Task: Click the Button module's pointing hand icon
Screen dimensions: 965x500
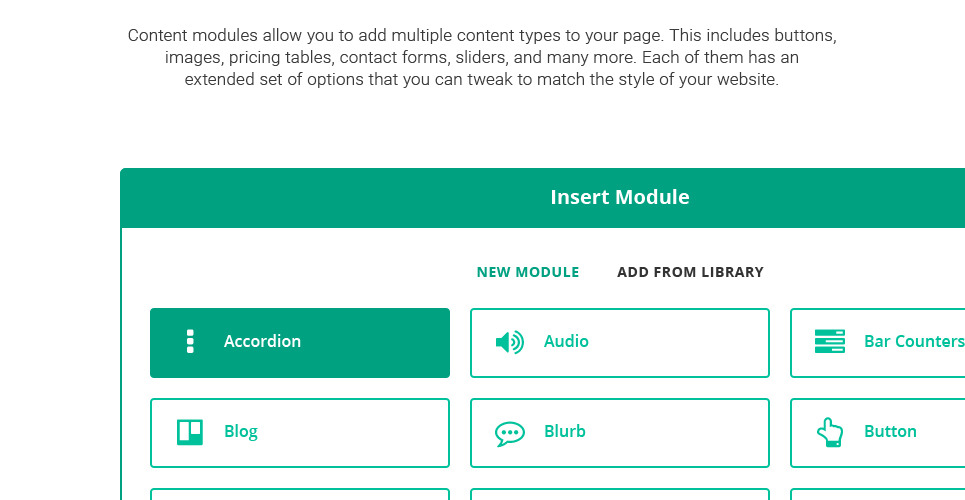Action: [829, 432]
